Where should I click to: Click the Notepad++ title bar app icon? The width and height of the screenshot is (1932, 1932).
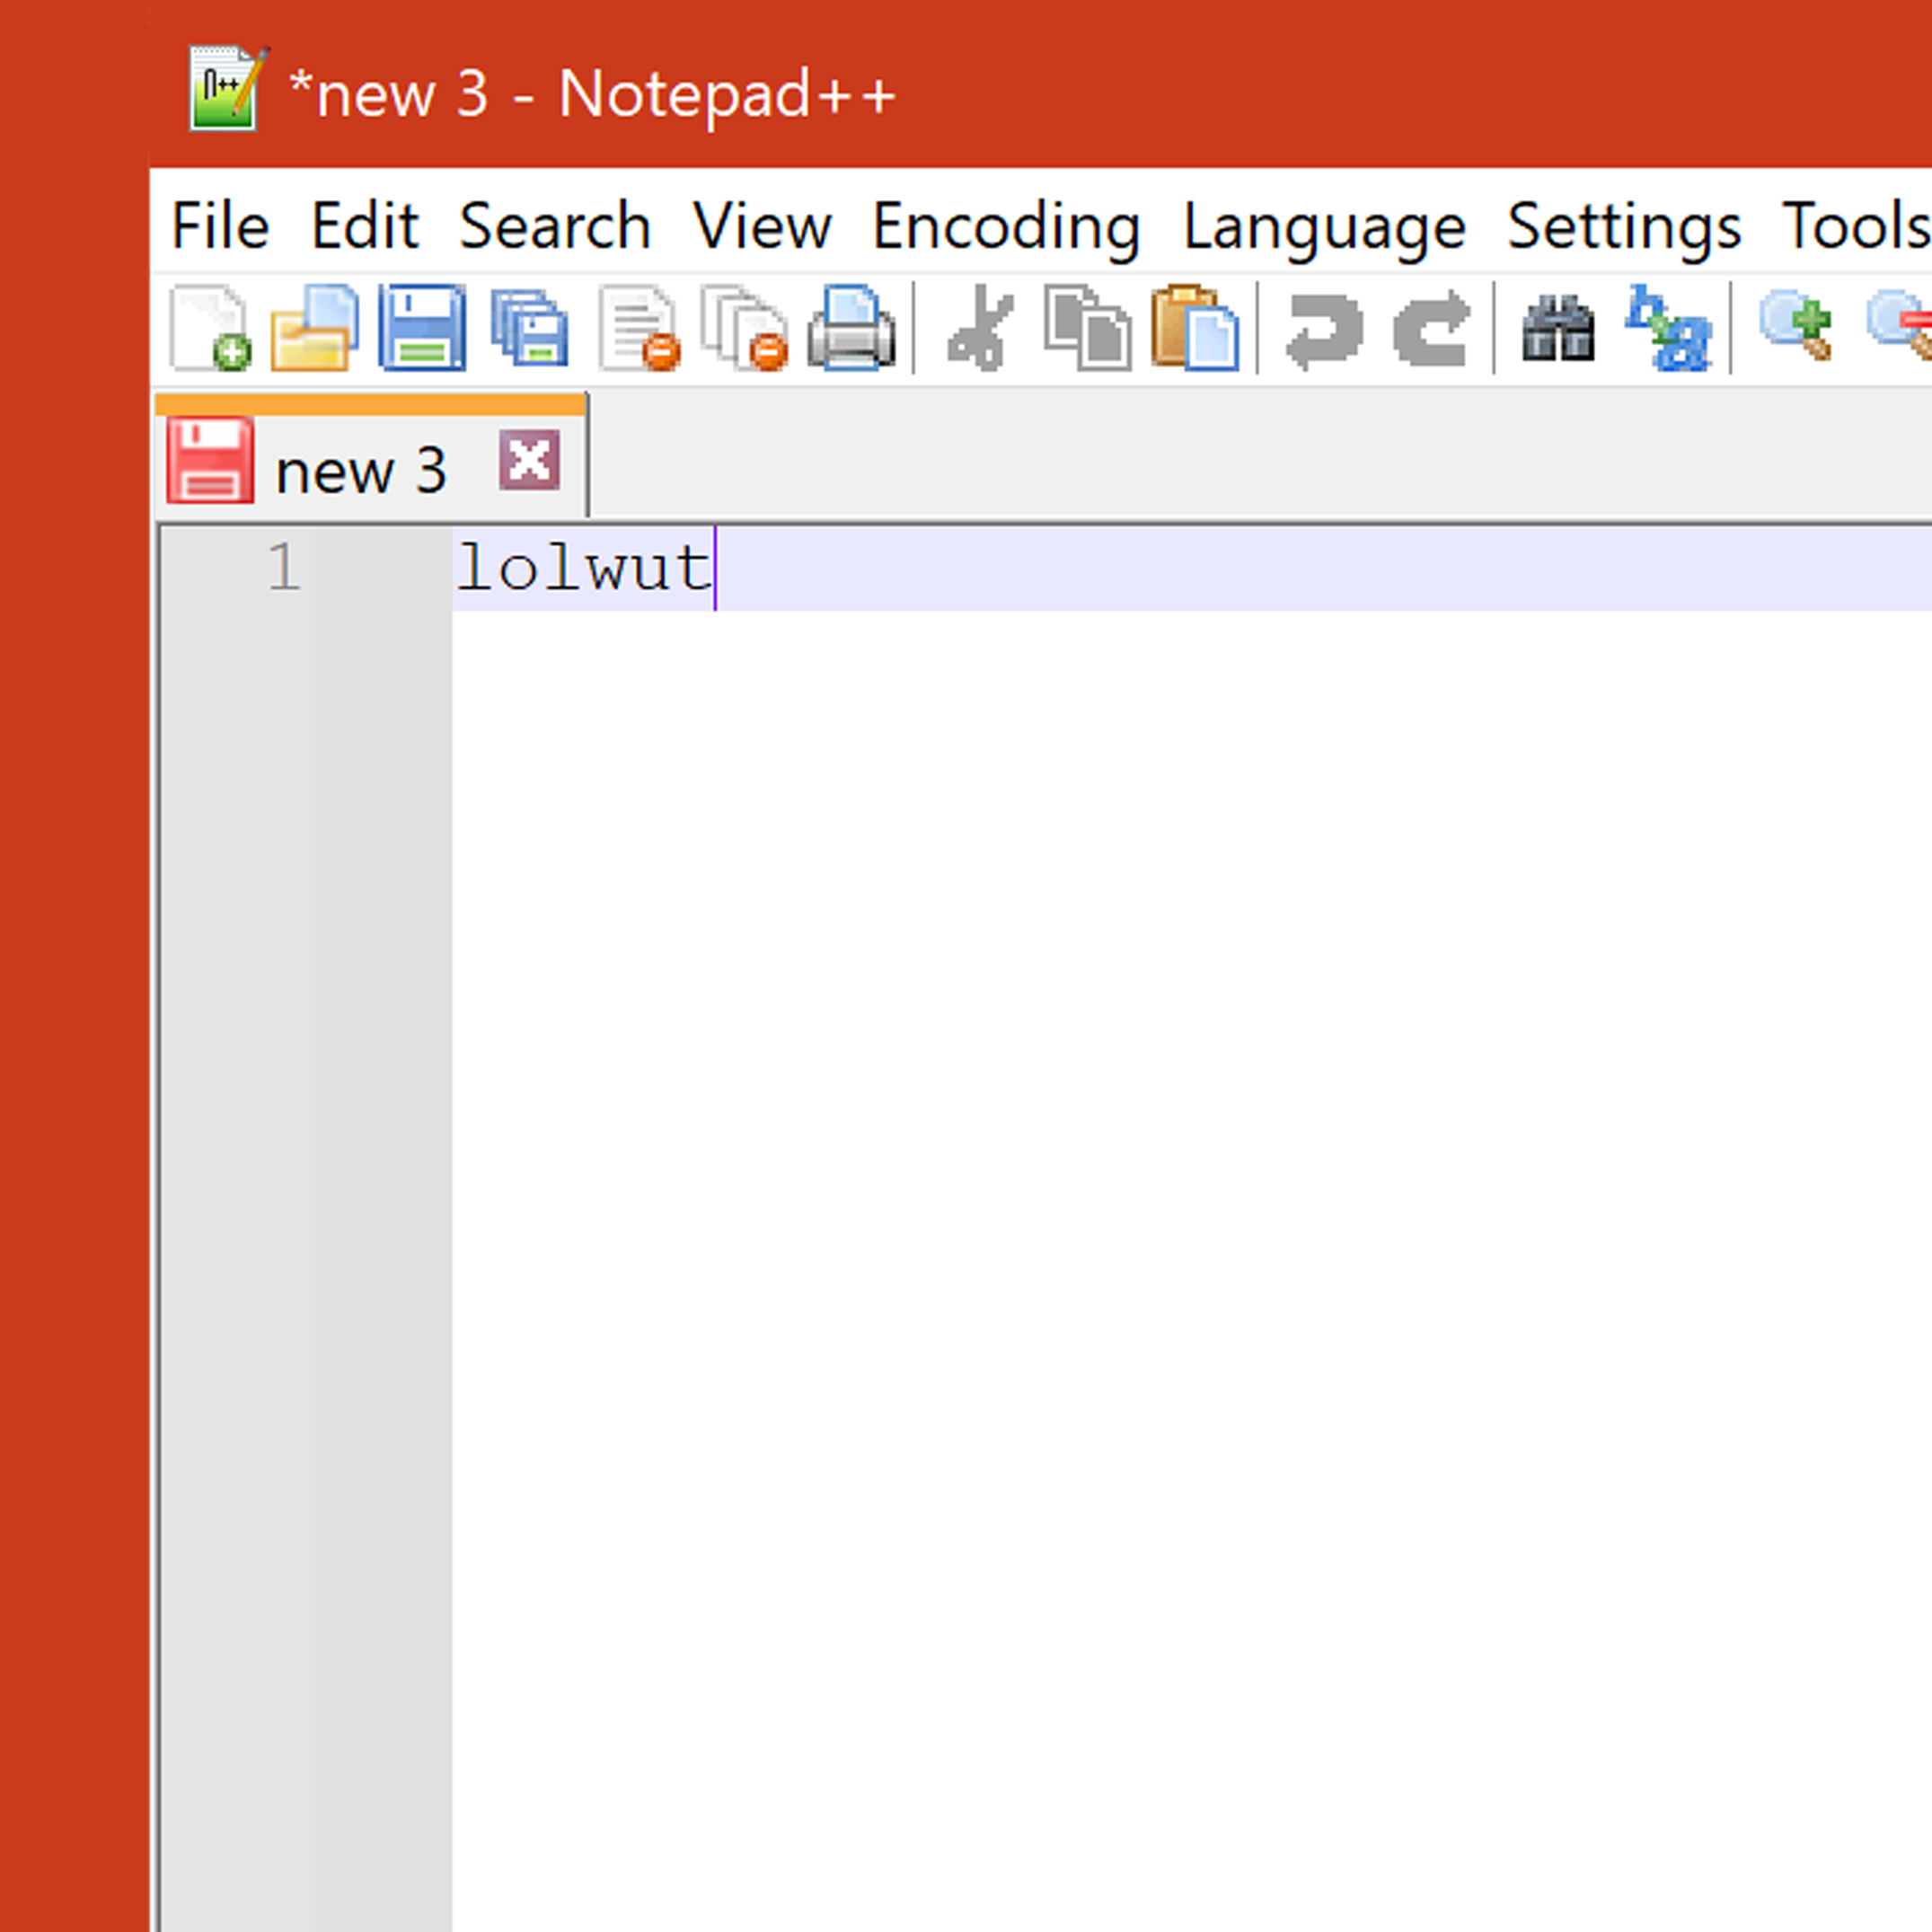(228, 88)
